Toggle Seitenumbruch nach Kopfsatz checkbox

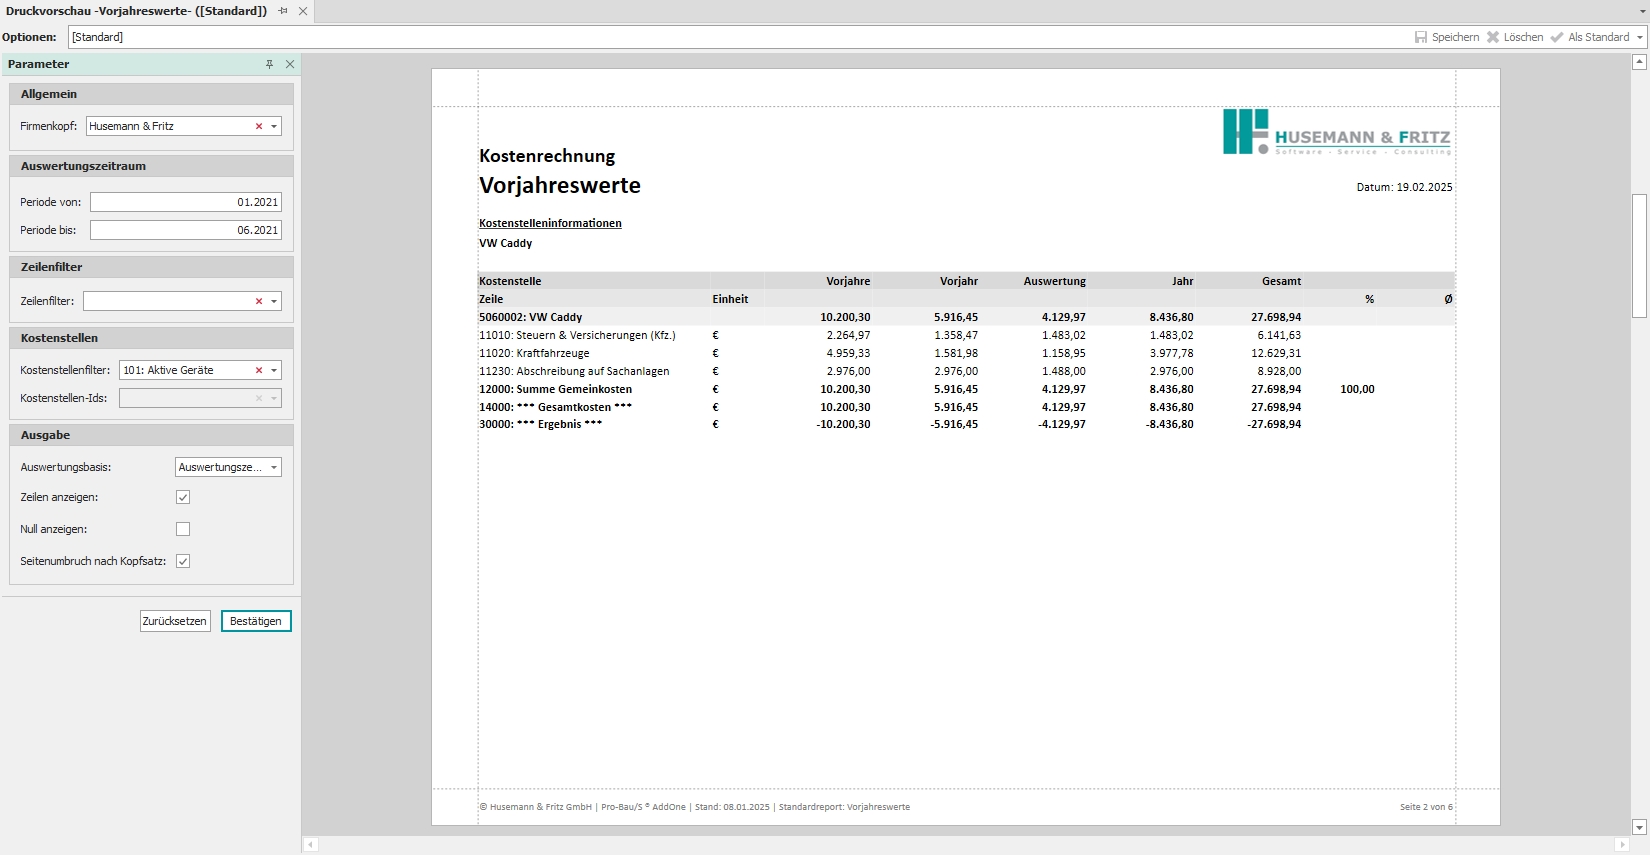[x=183, y=561]
